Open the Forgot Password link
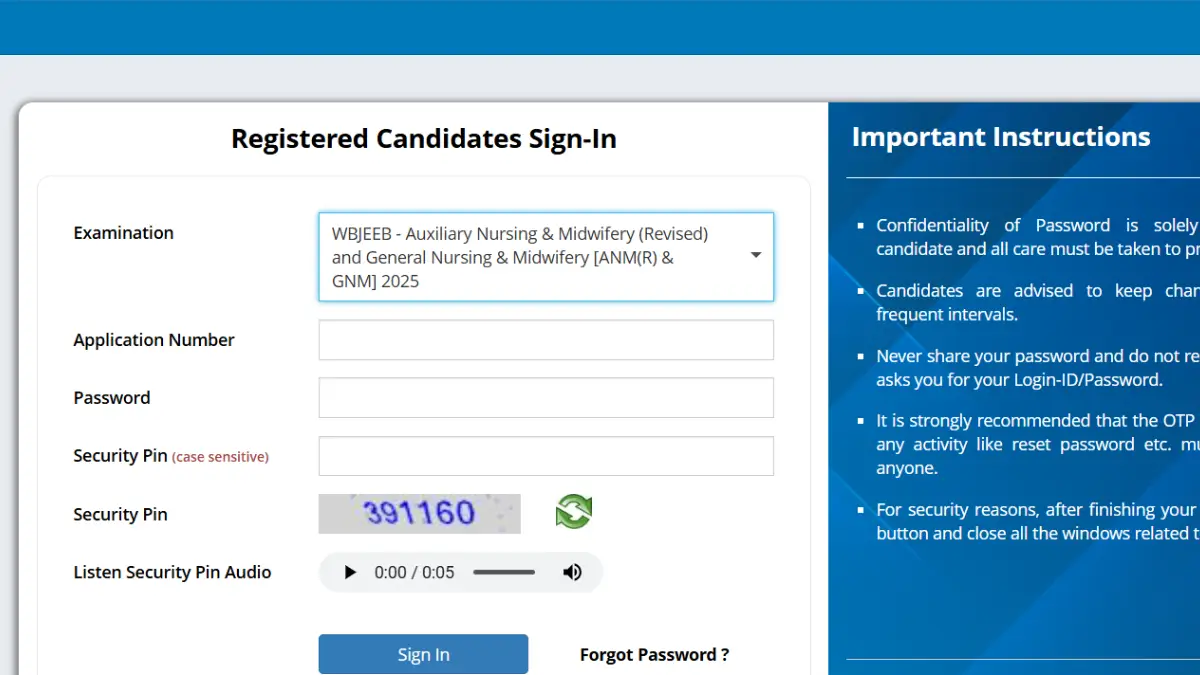 click(654, 655)
